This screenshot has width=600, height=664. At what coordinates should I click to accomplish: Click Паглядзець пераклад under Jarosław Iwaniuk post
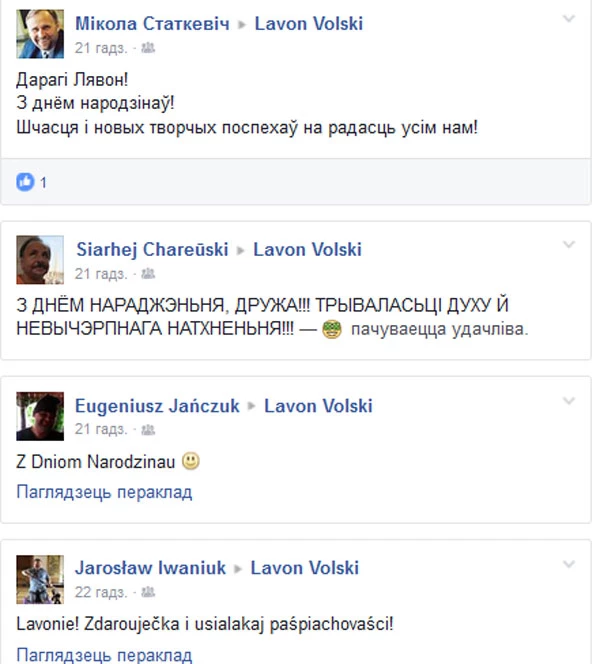[x=104, y=655]
